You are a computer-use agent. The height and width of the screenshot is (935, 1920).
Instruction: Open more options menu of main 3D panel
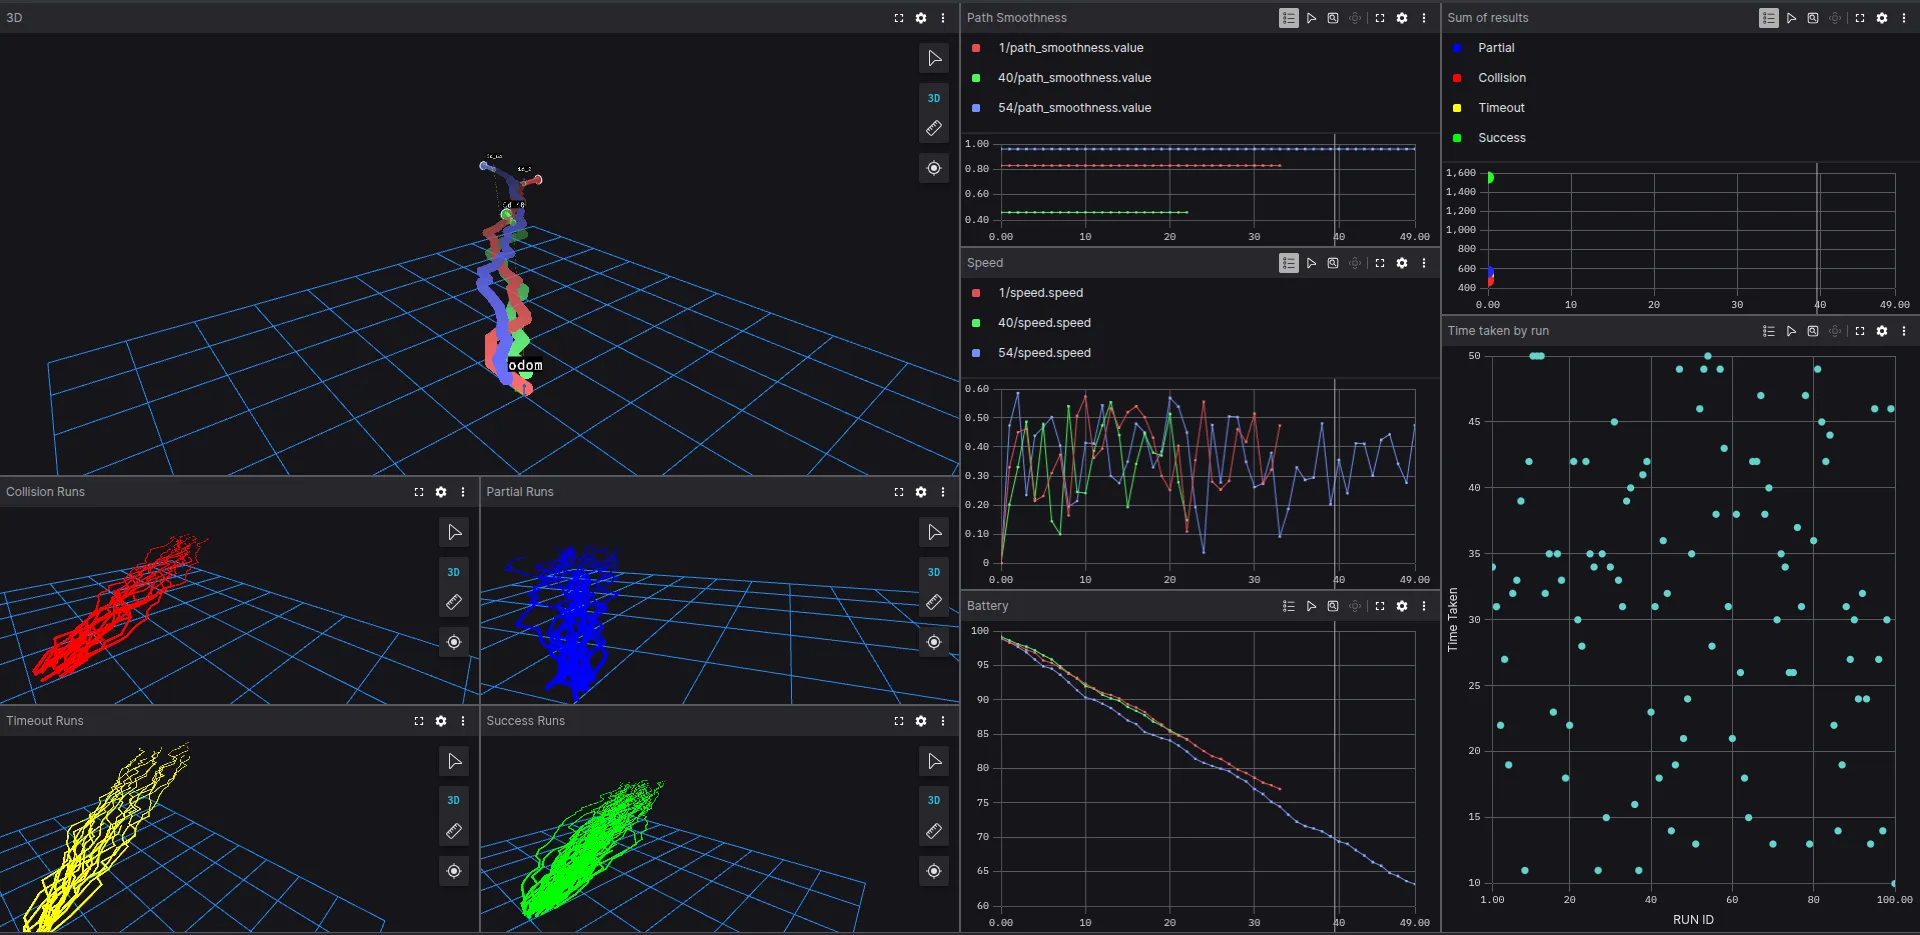(x=943, y=18)
